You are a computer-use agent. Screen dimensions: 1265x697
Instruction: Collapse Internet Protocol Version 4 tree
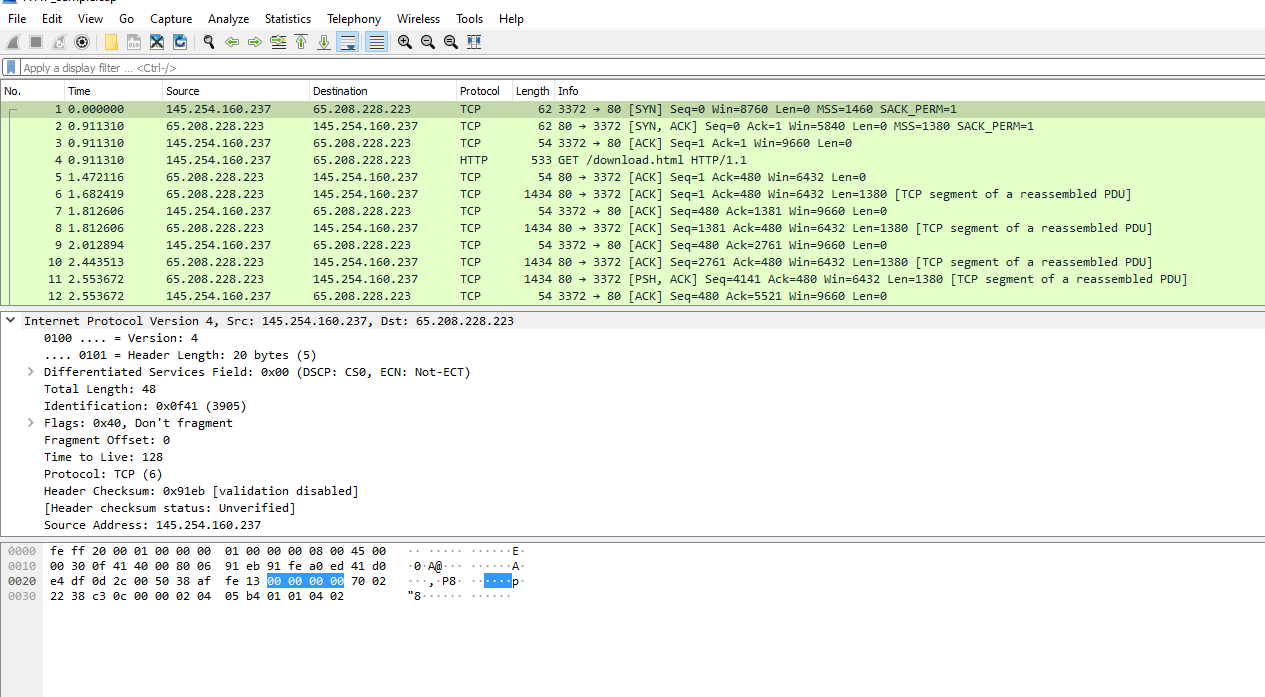[11, 321]
